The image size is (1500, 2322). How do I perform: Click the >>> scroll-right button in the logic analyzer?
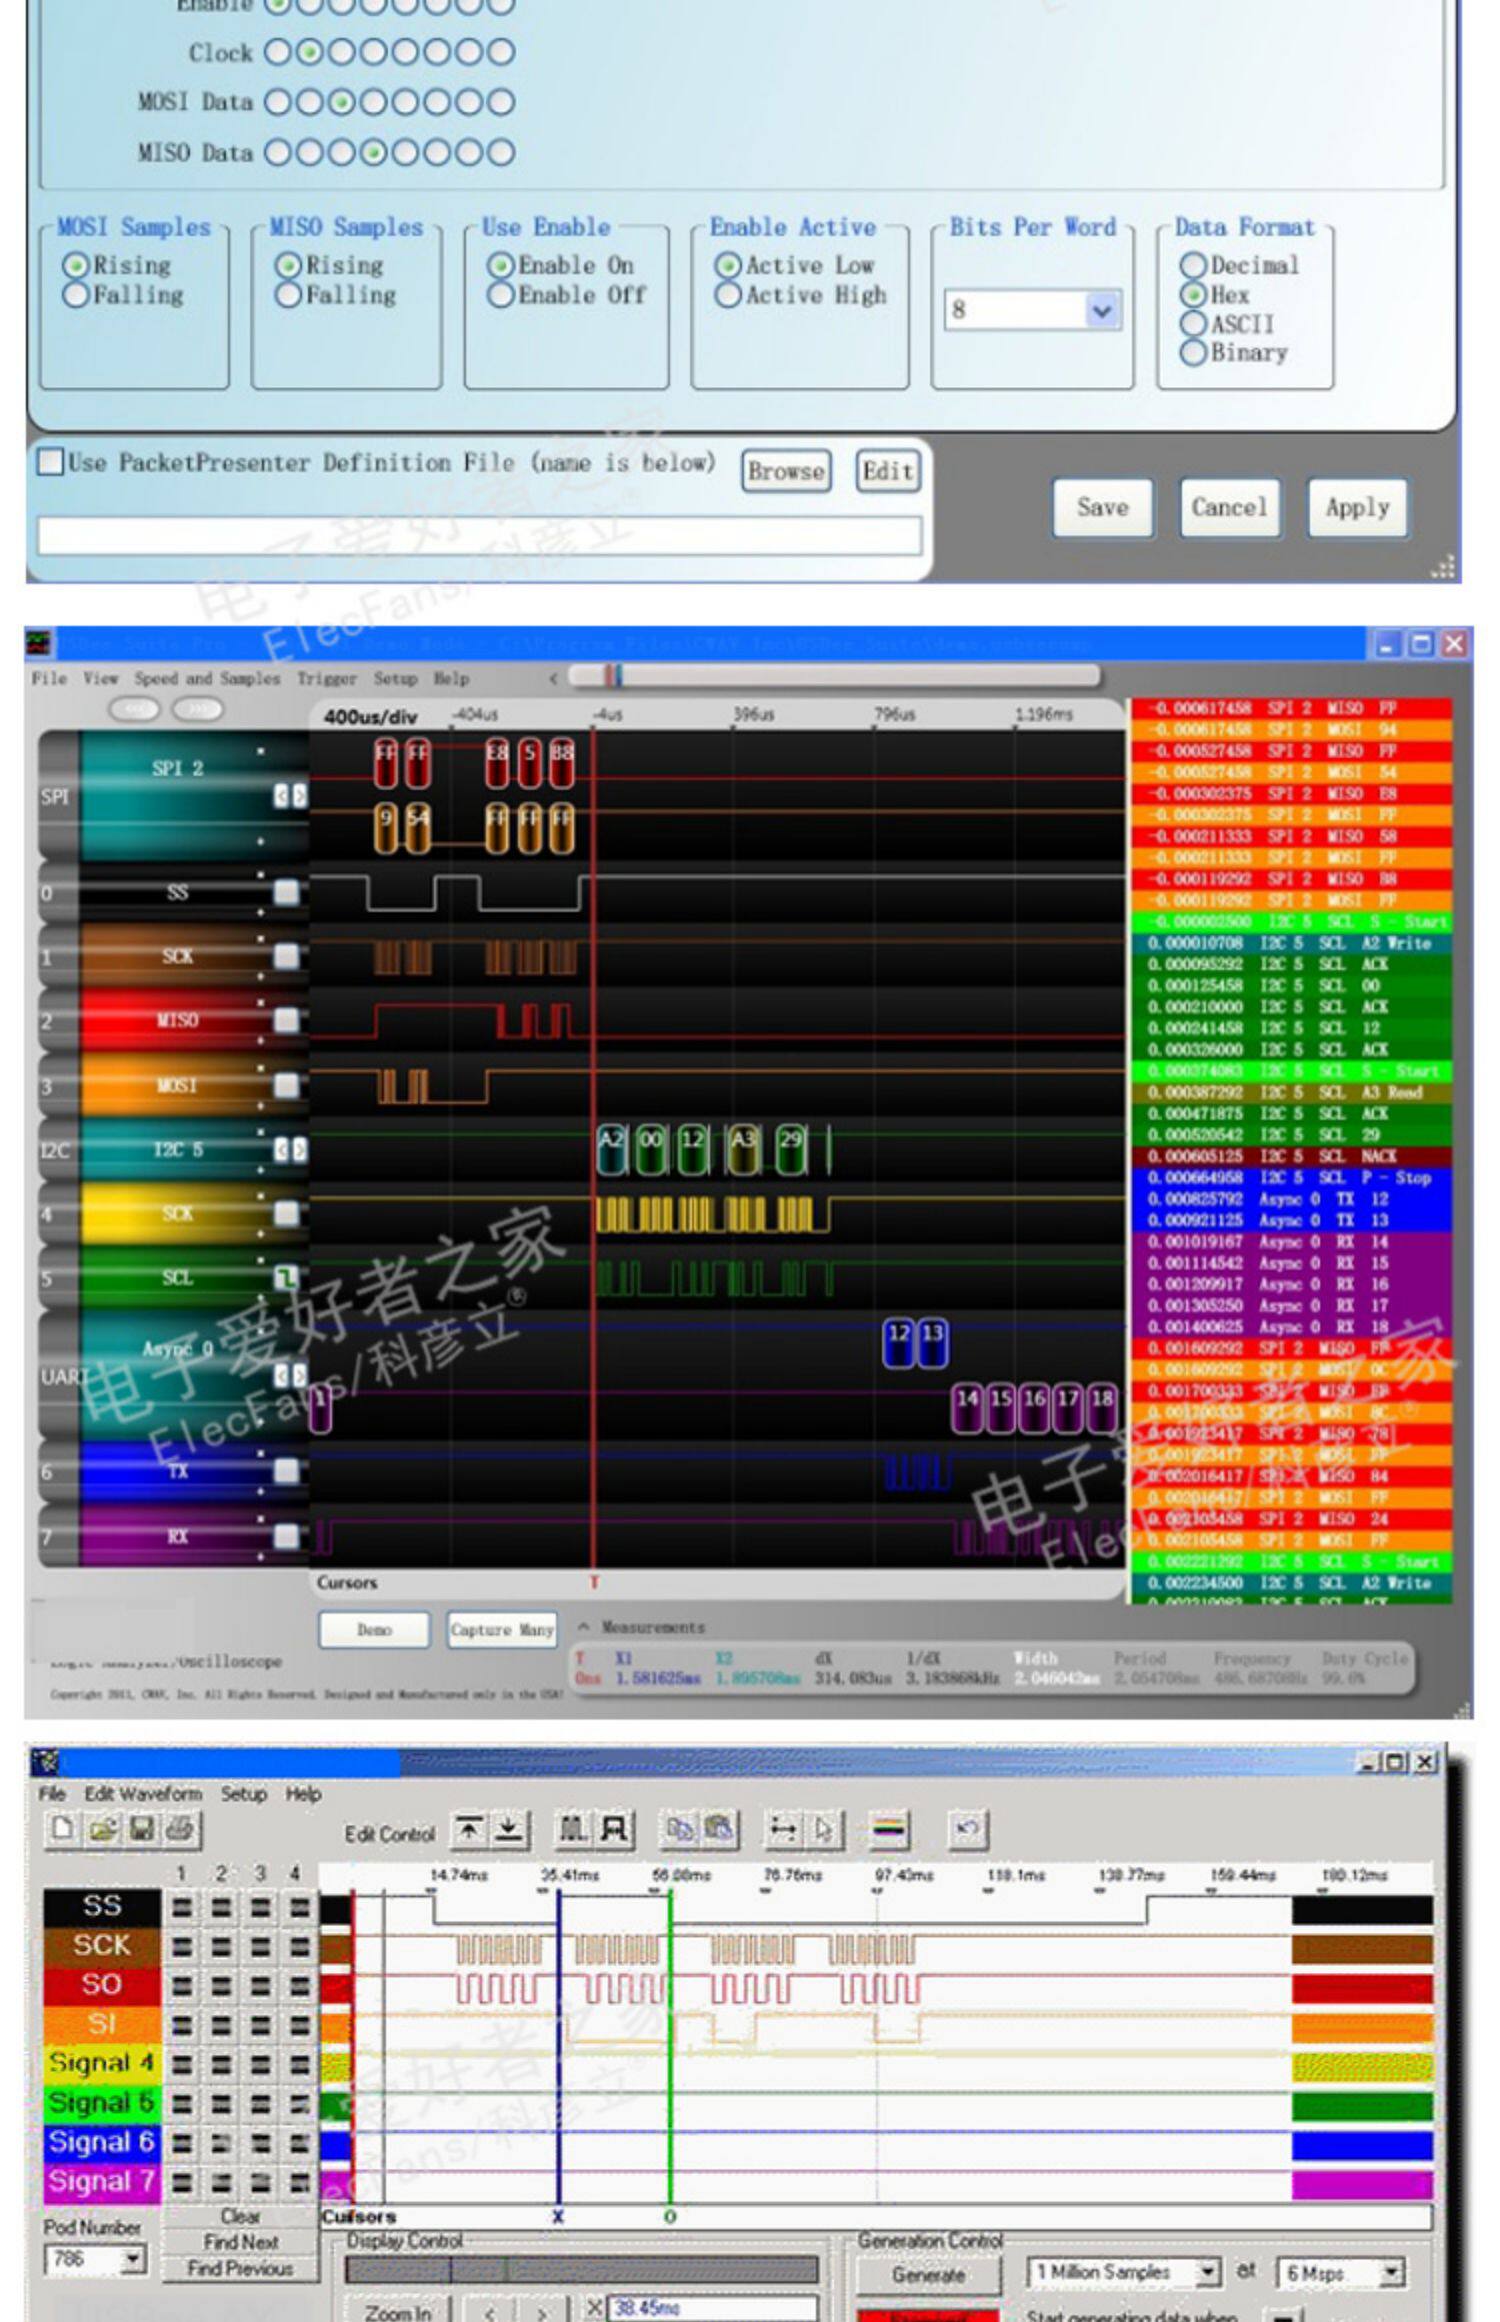[198, 709]
